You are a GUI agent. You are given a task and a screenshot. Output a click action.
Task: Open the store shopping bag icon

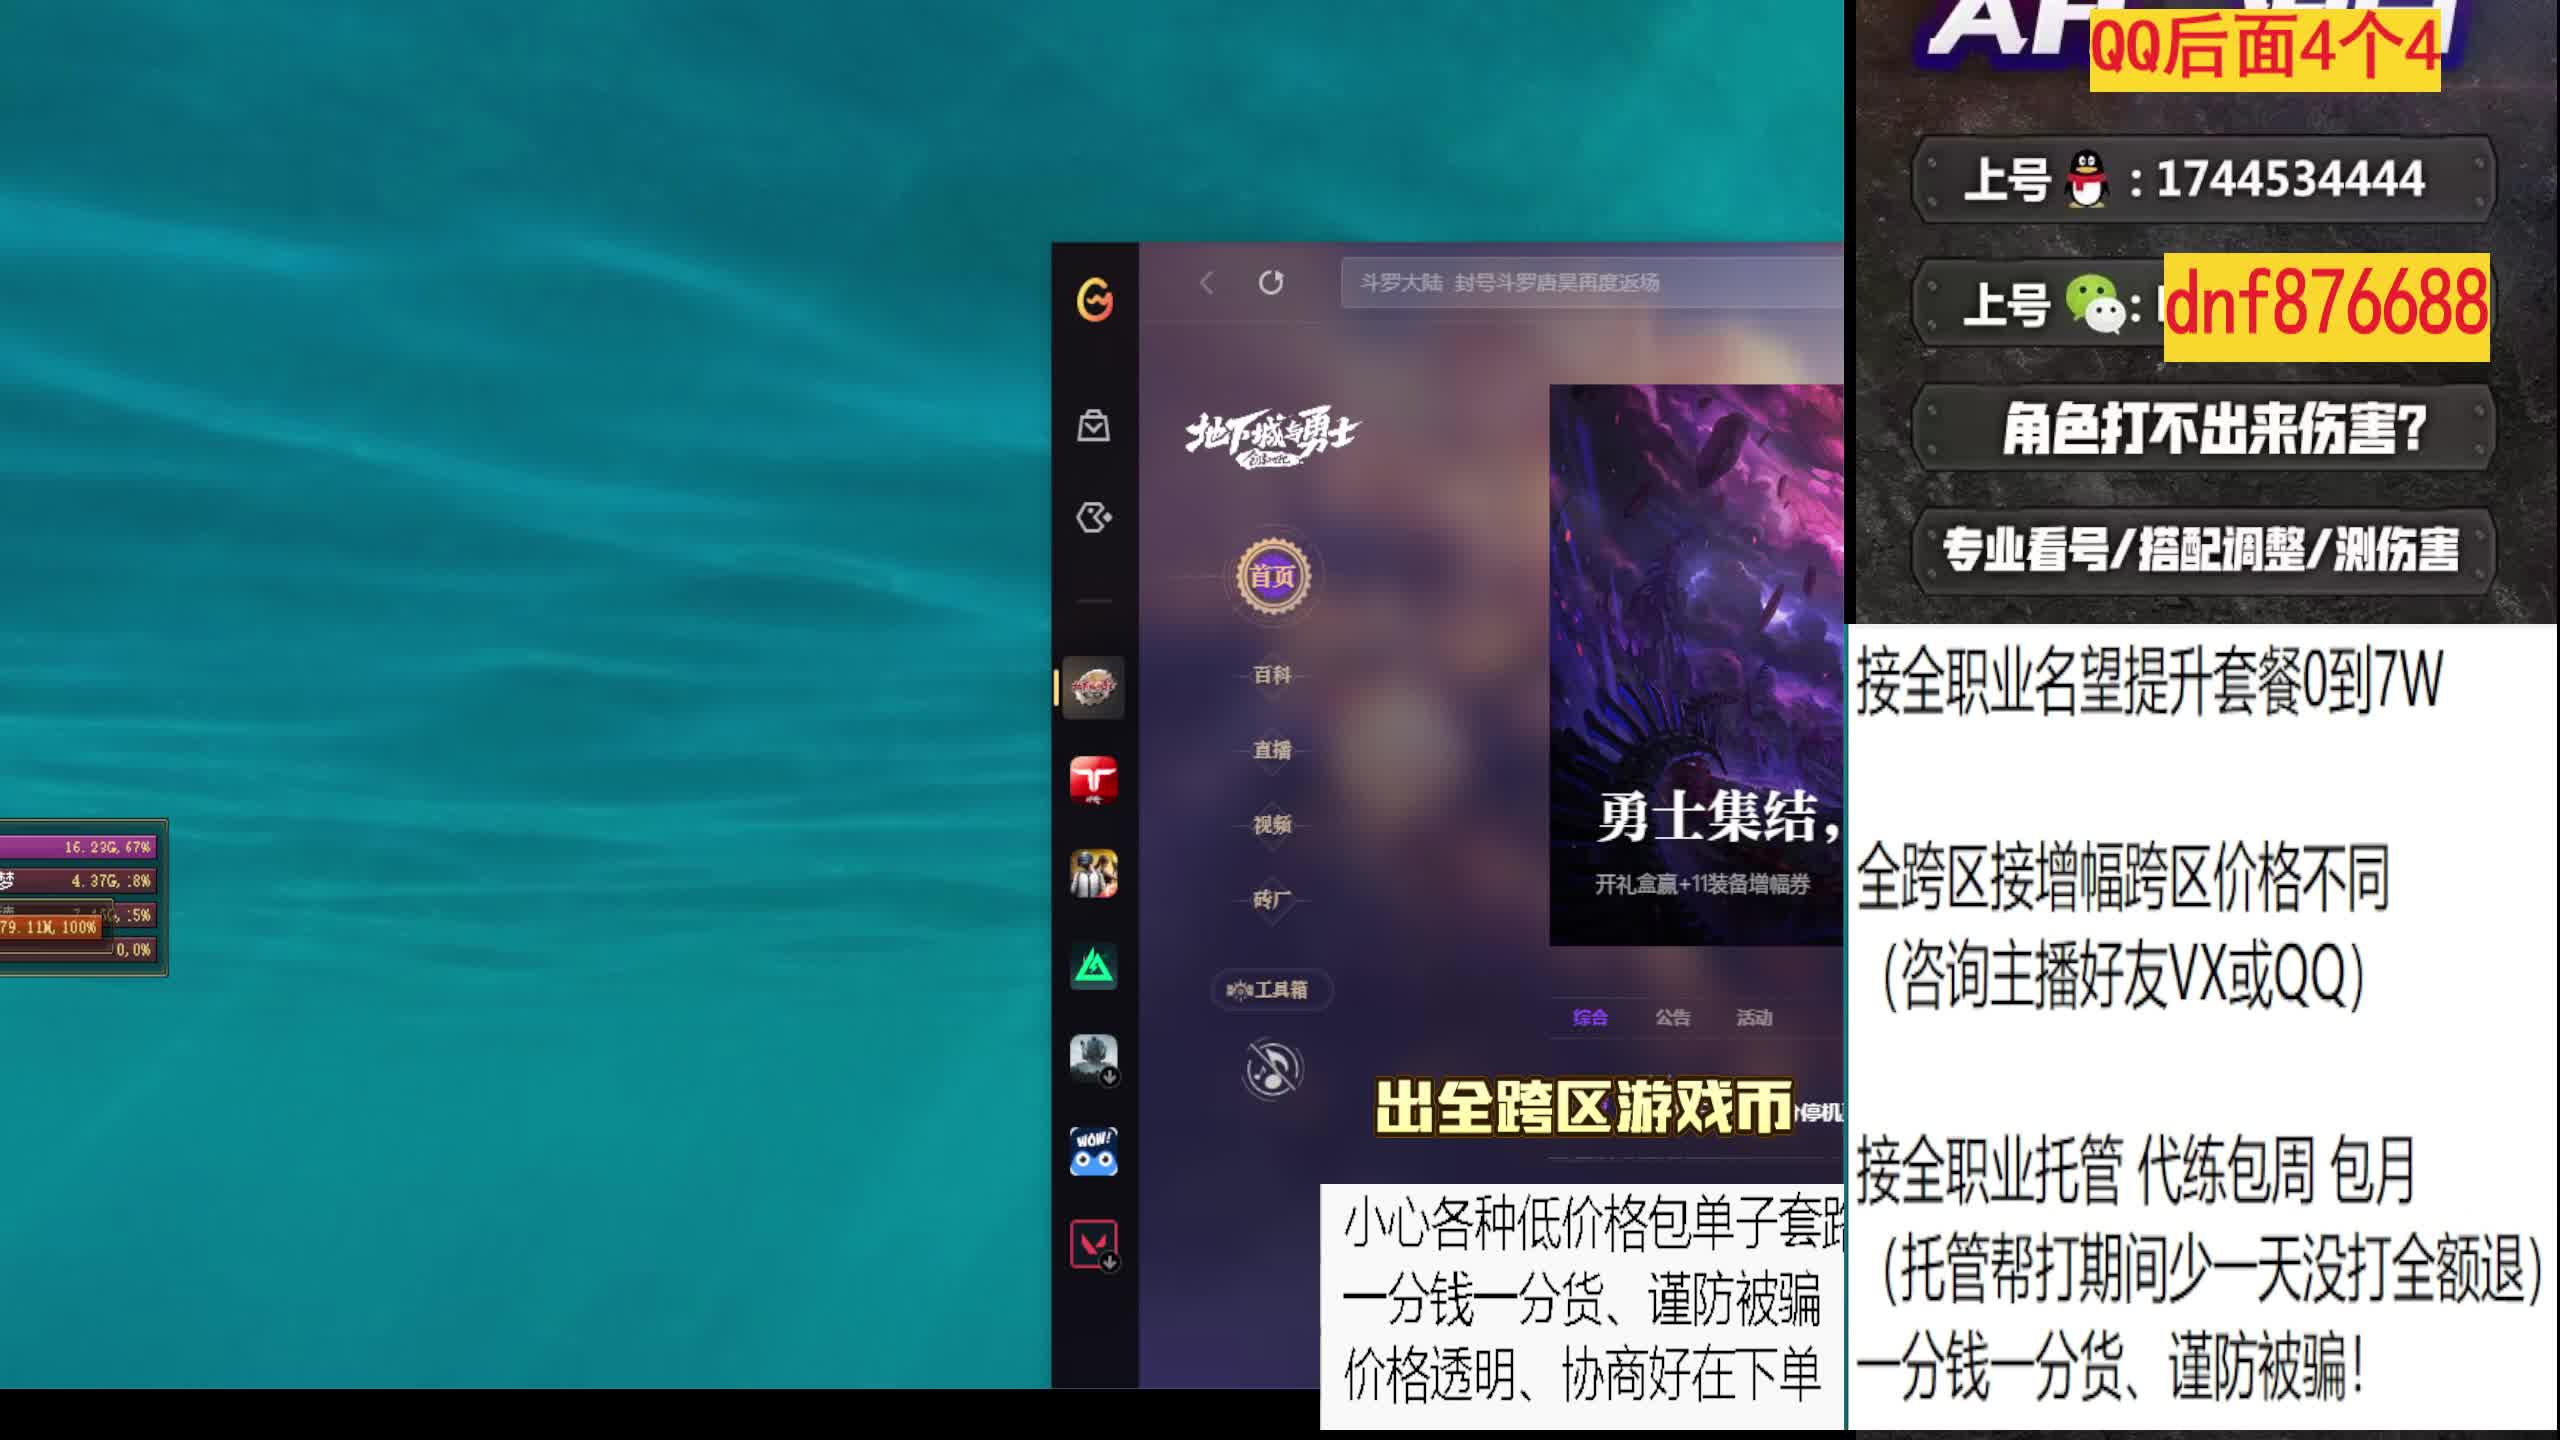(1093, 426)
